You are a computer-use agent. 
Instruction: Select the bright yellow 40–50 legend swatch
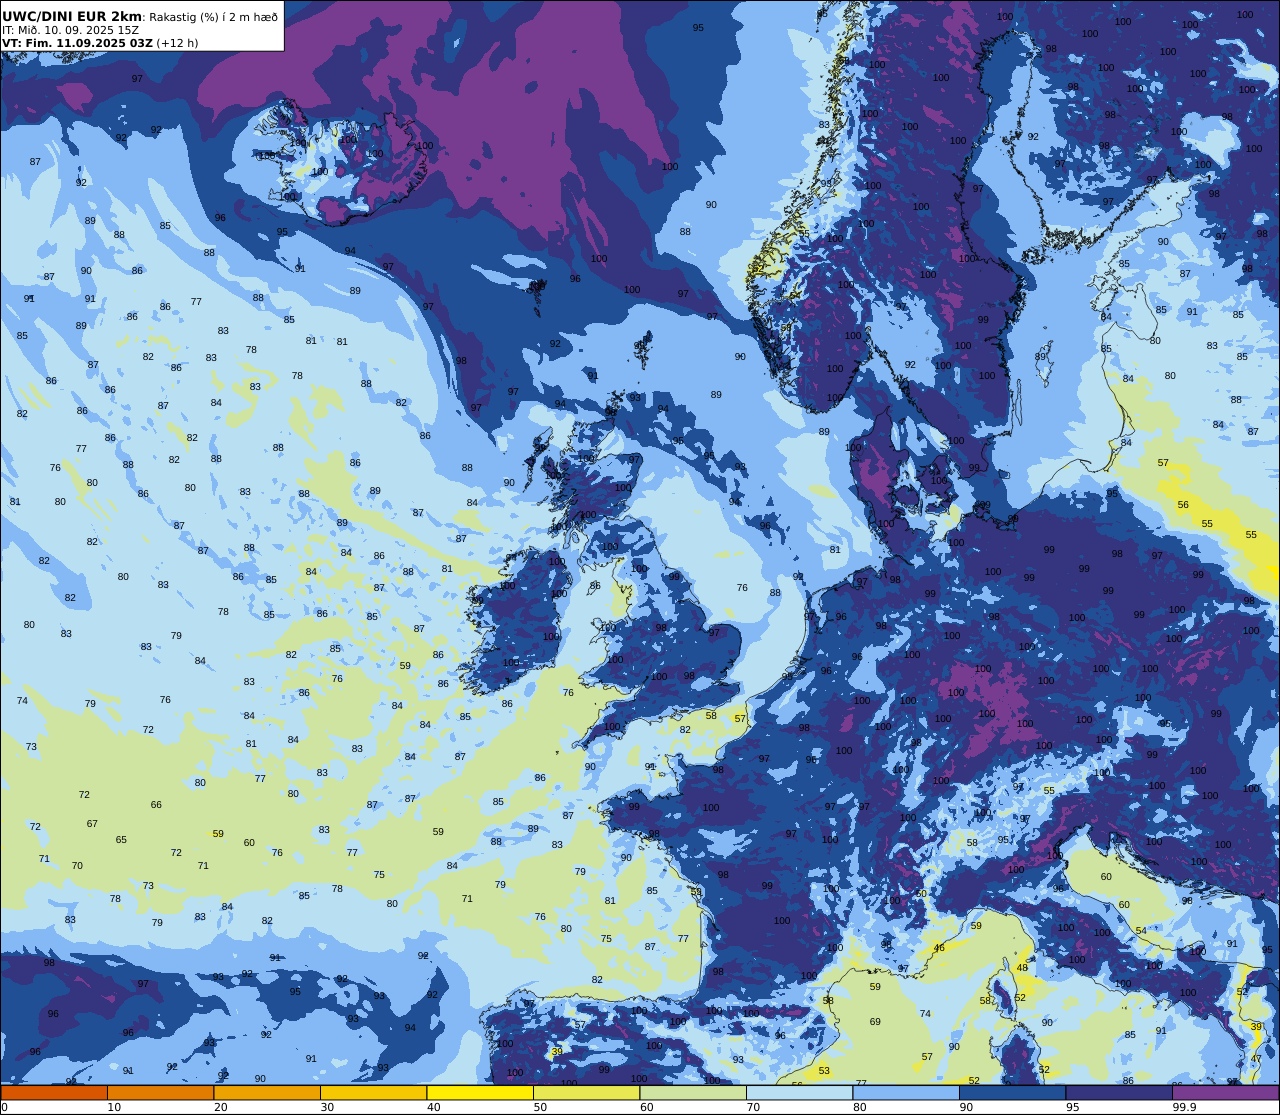480,1092
